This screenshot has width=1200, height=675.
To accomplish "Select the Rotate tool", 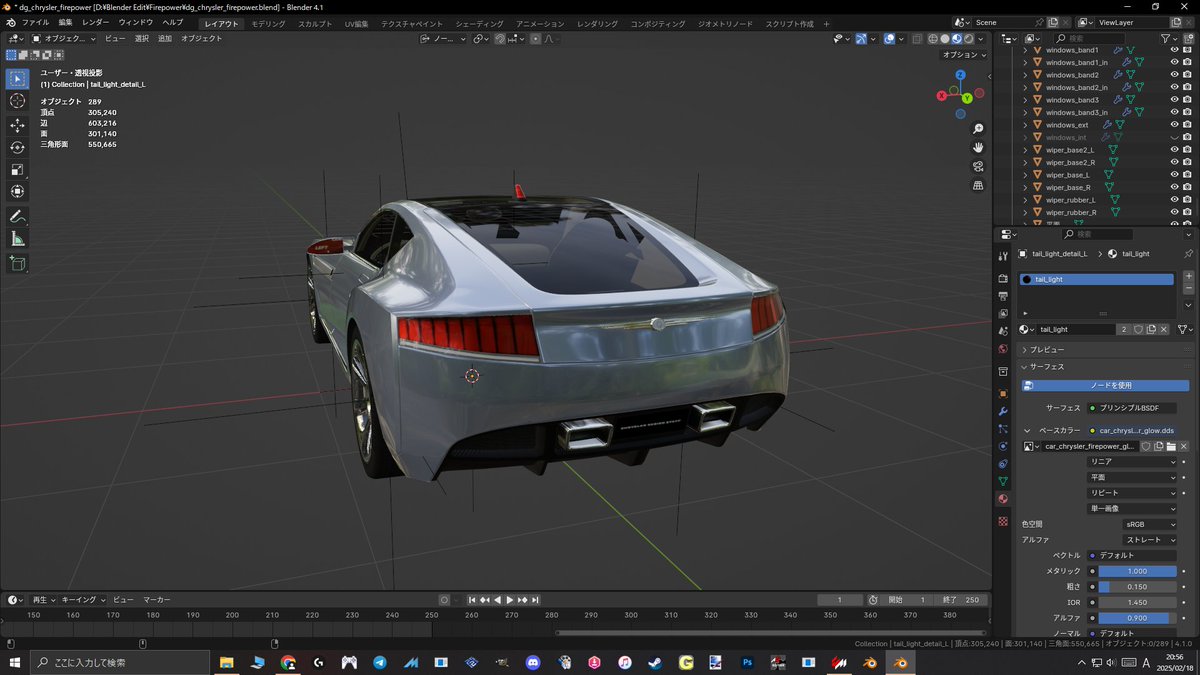I will pos(18,148).
